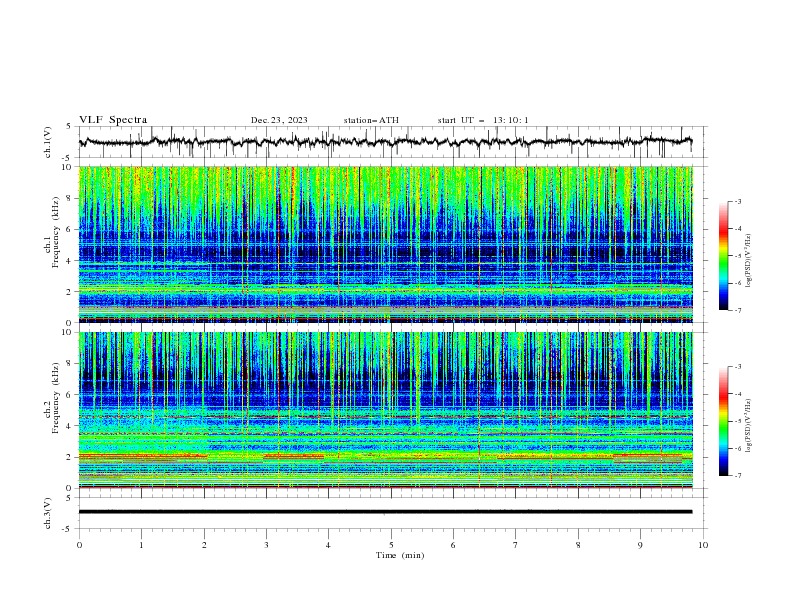Click the ch.2 spectrogram color bar
The height and width of the screenshot is (612, 792).
724,421
